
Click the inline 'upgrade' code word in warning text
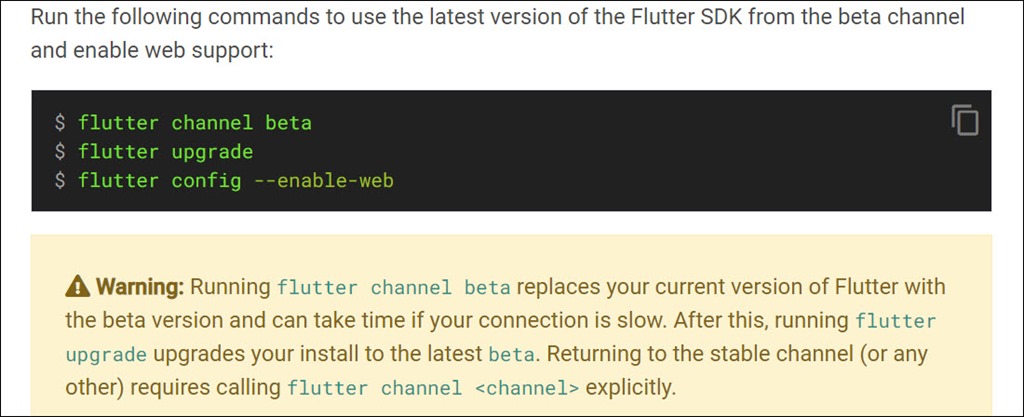point(106,354)
